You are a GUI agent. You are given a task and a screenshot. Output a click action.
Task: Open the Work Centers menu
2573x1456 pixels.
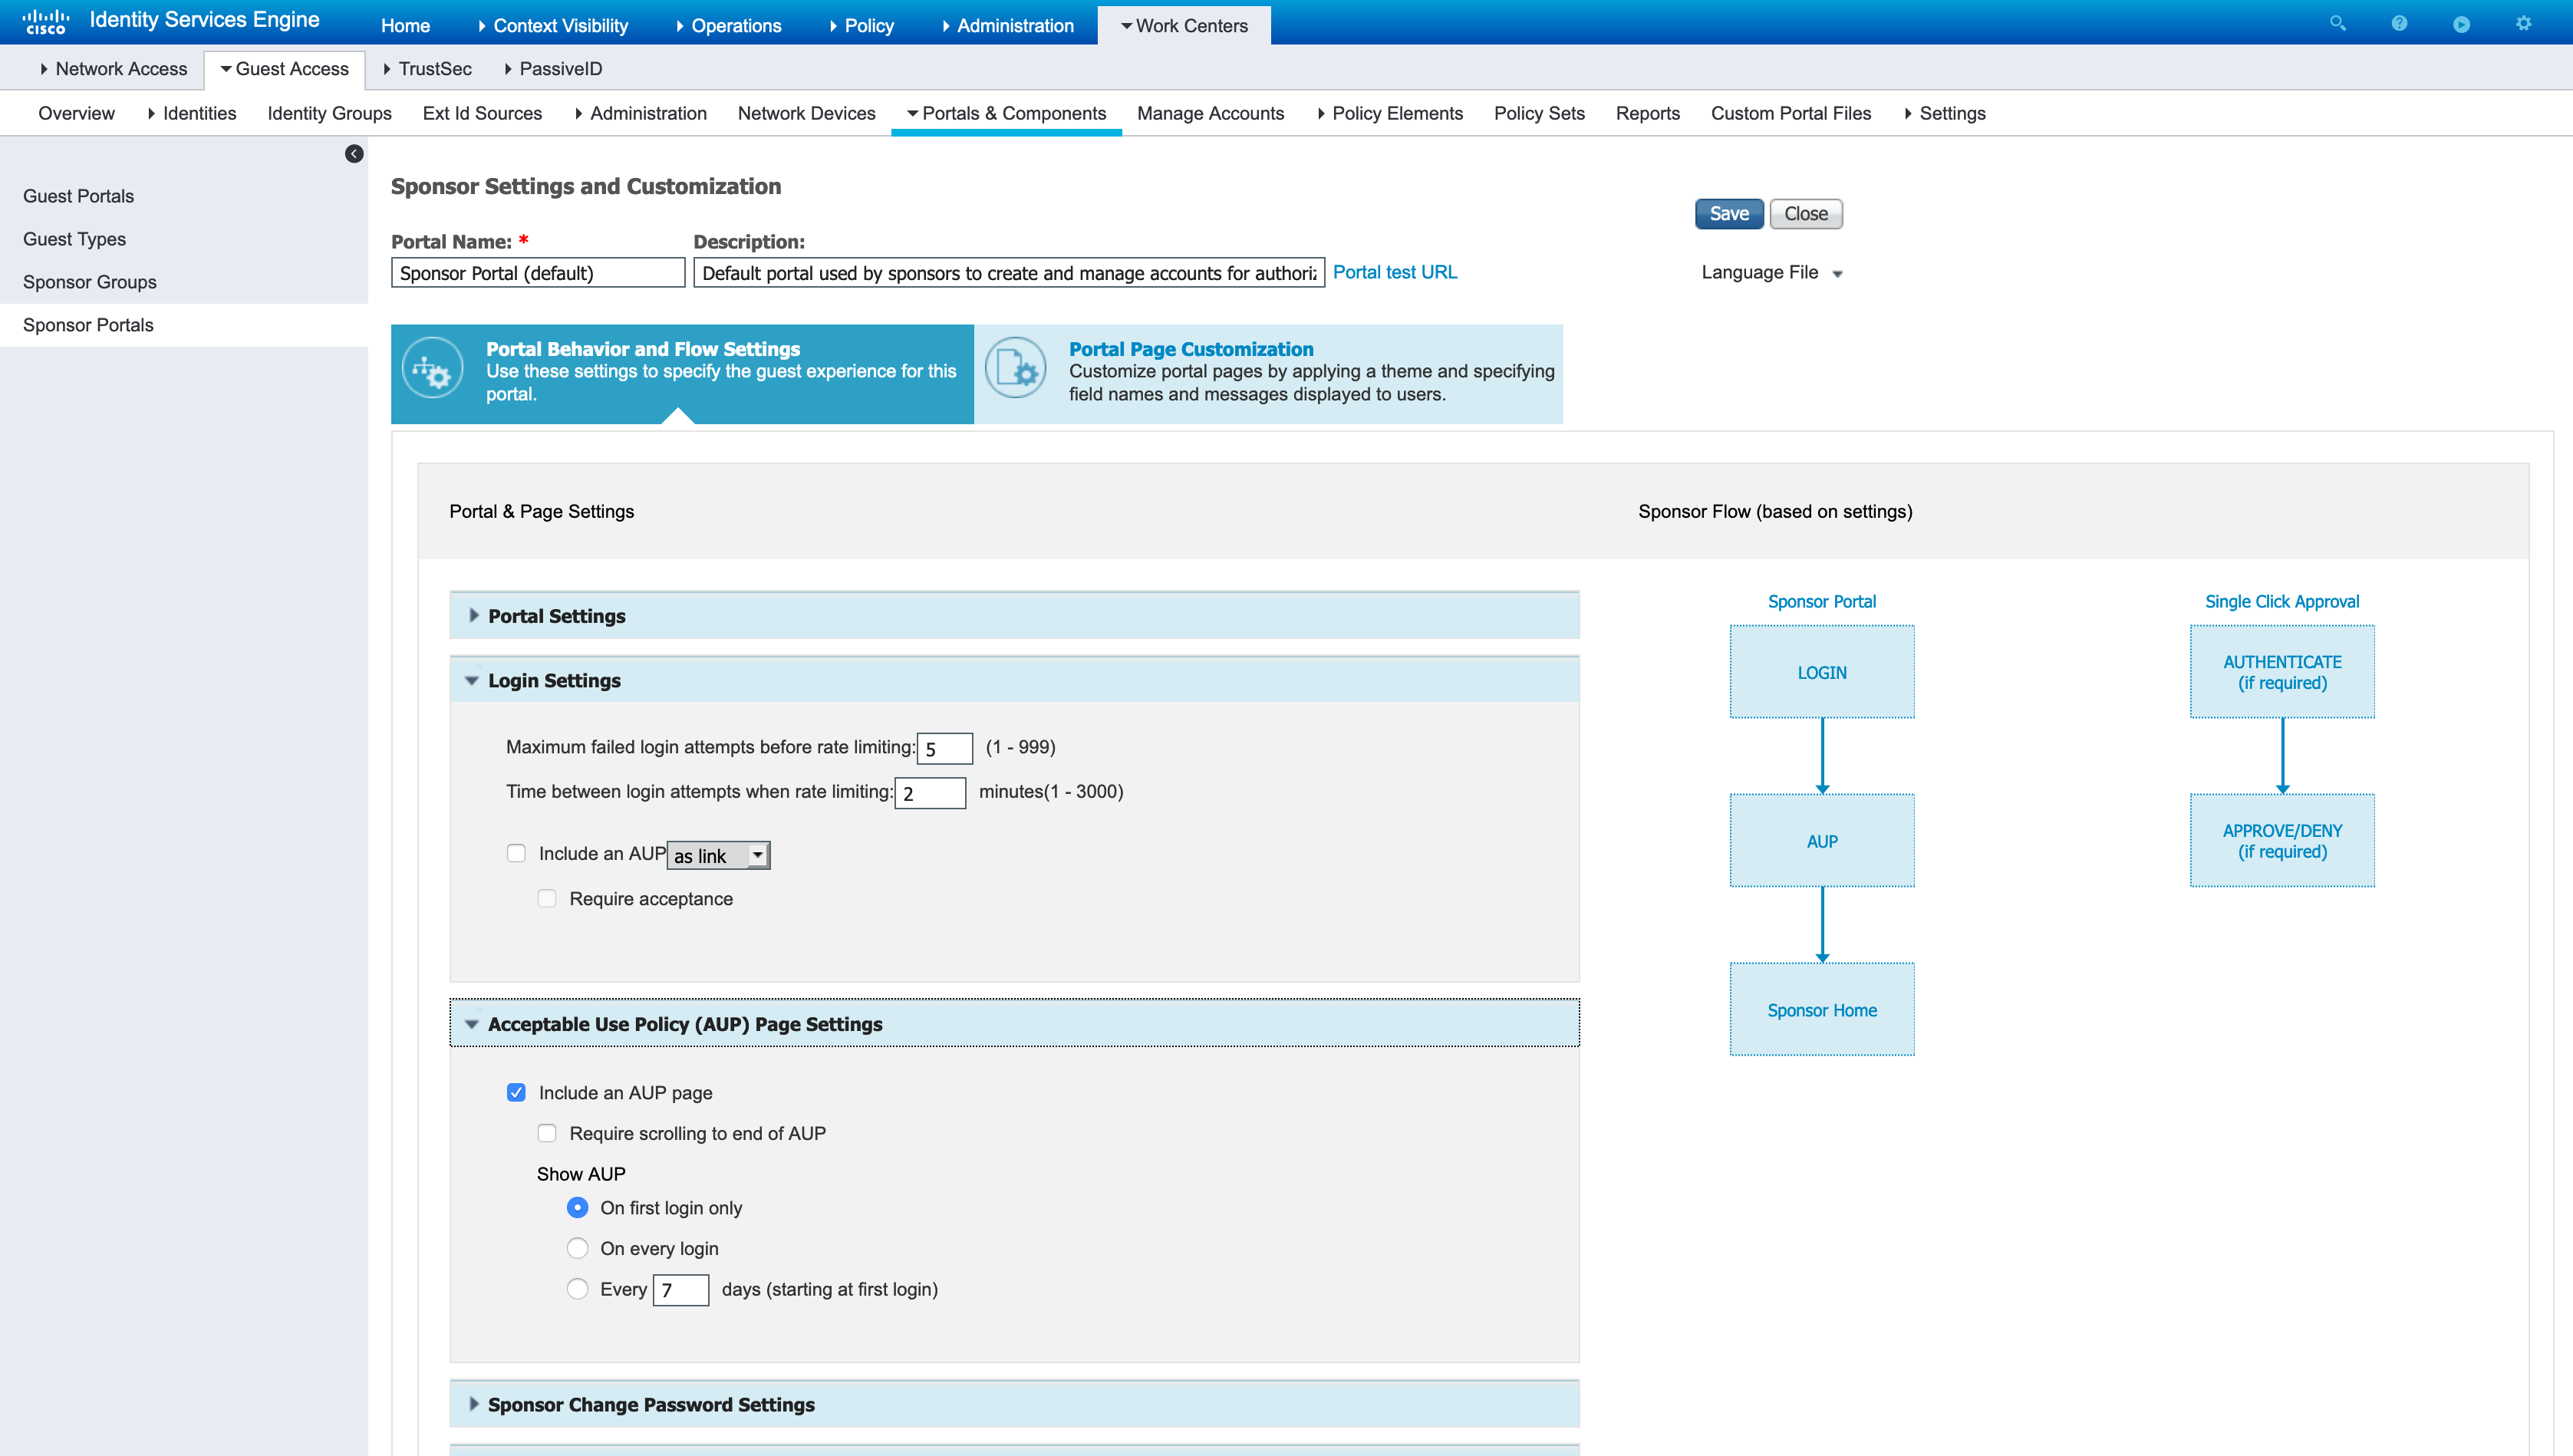click(1184, 25)
